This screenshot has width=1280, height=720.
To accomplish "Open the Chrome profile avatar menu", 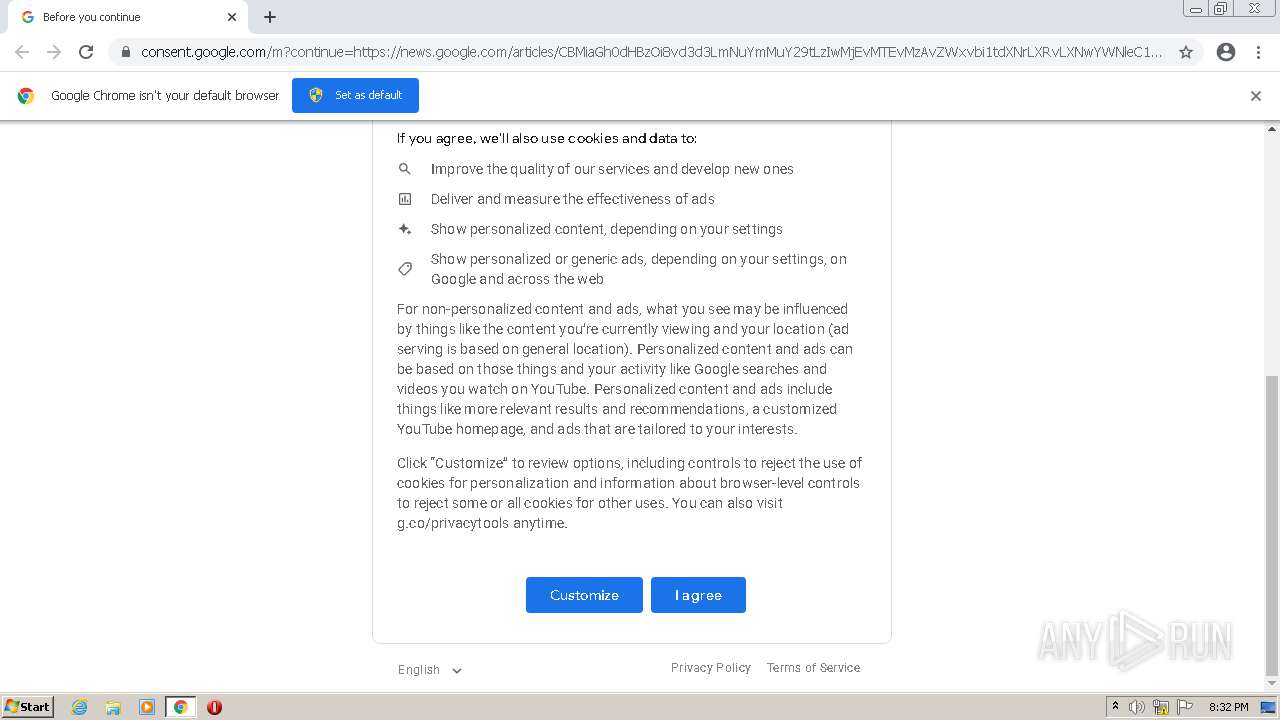I will (x=1226, y=52).
